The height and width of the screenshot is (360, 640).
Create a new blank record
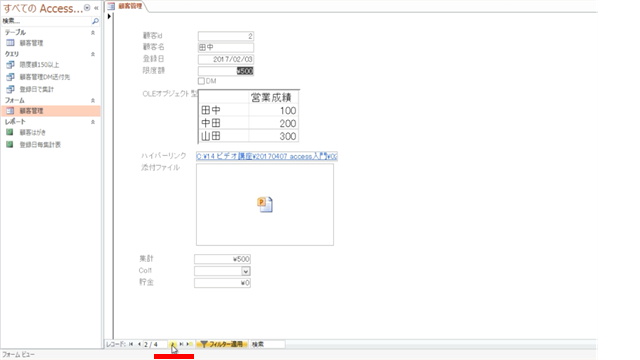(x=189, y=344)
